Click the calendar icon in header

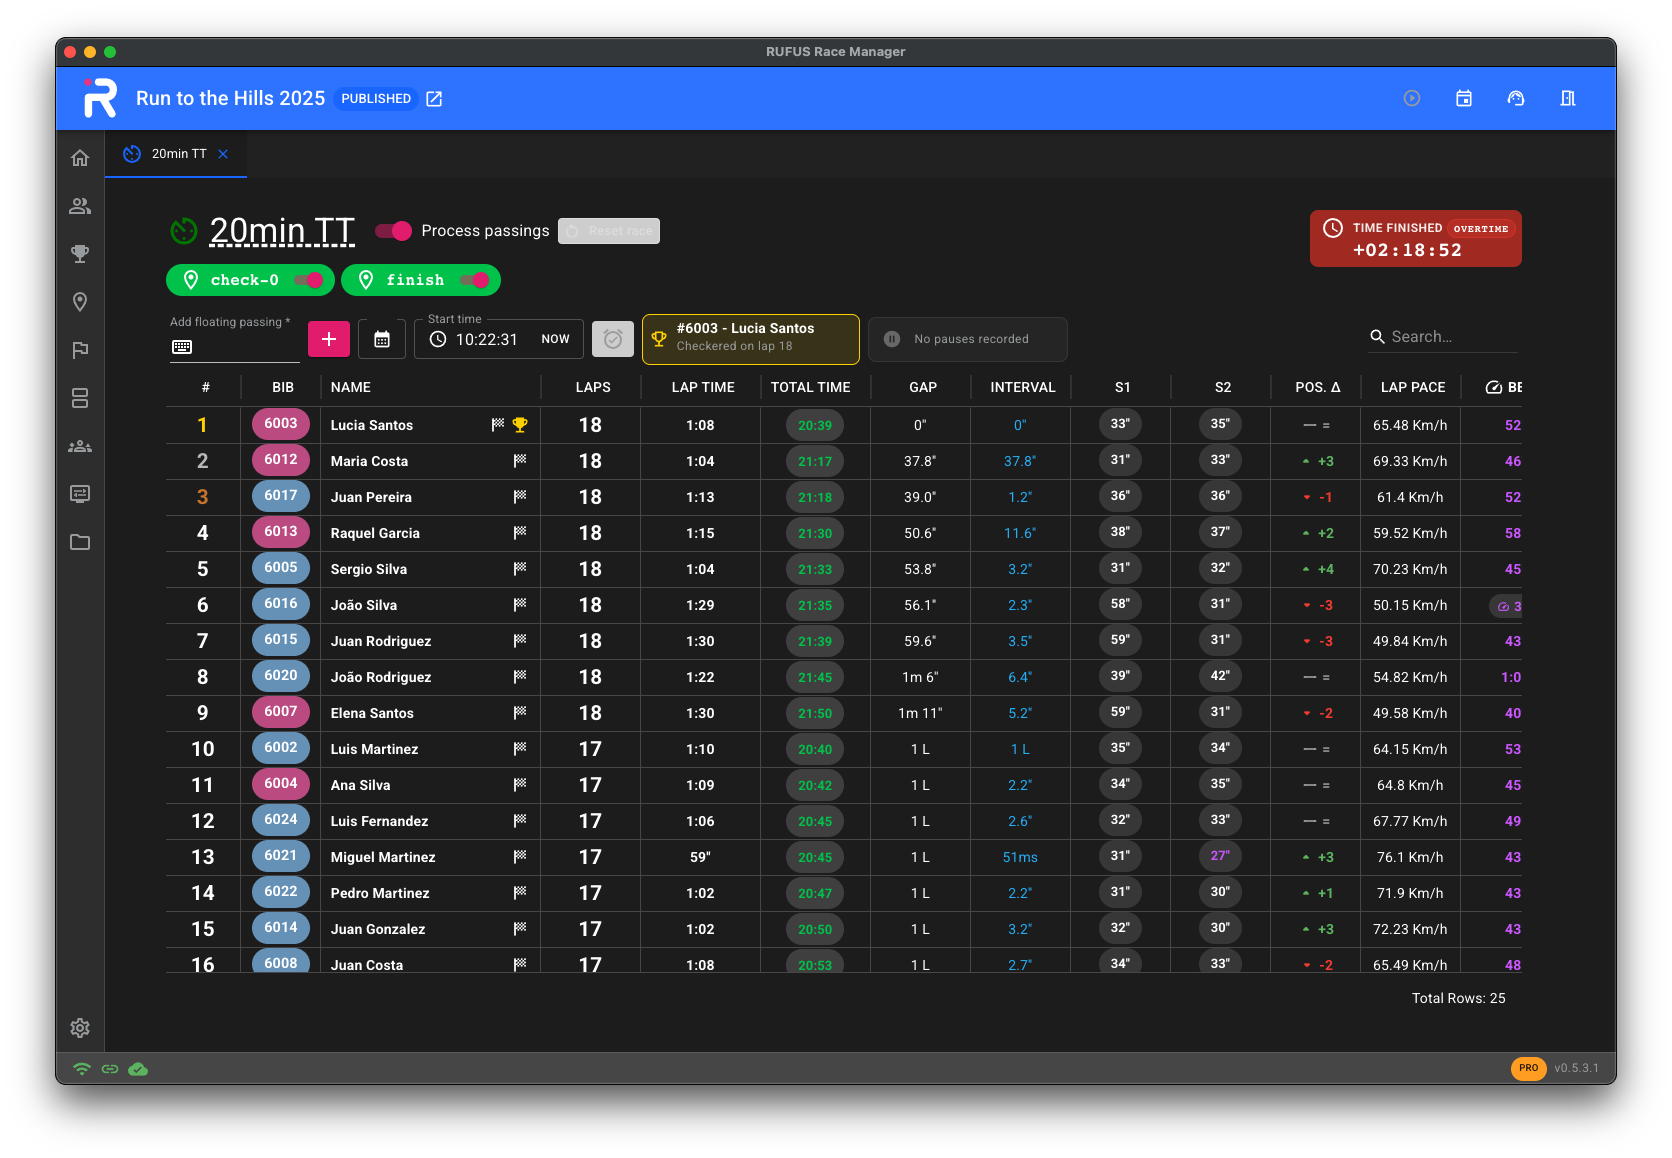click(1464, 98)
